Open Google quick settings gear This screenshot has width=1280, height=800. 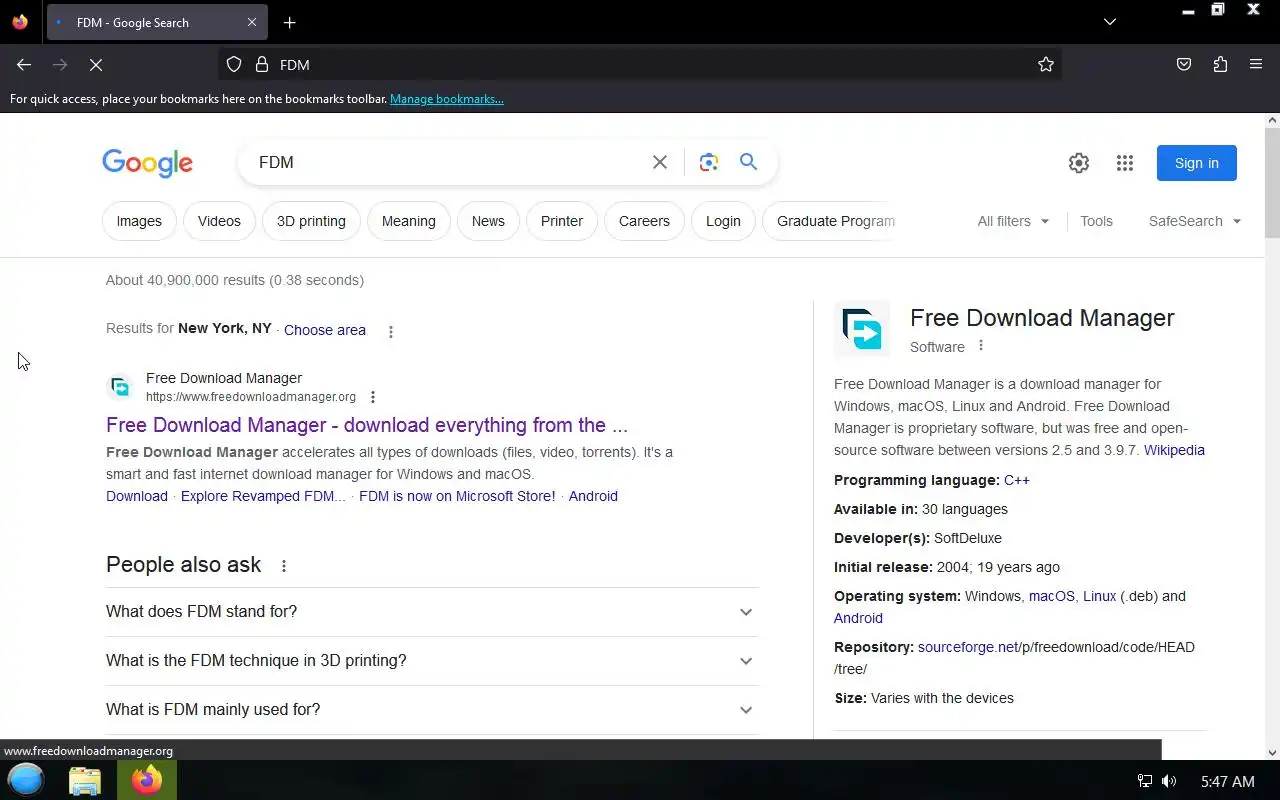tap(1079, 163)
